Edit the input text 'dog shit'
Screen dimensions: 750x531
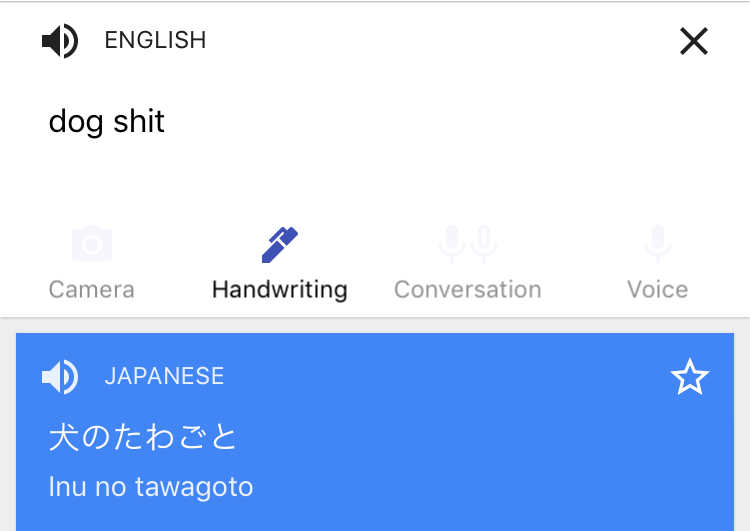tap(107, 122)
